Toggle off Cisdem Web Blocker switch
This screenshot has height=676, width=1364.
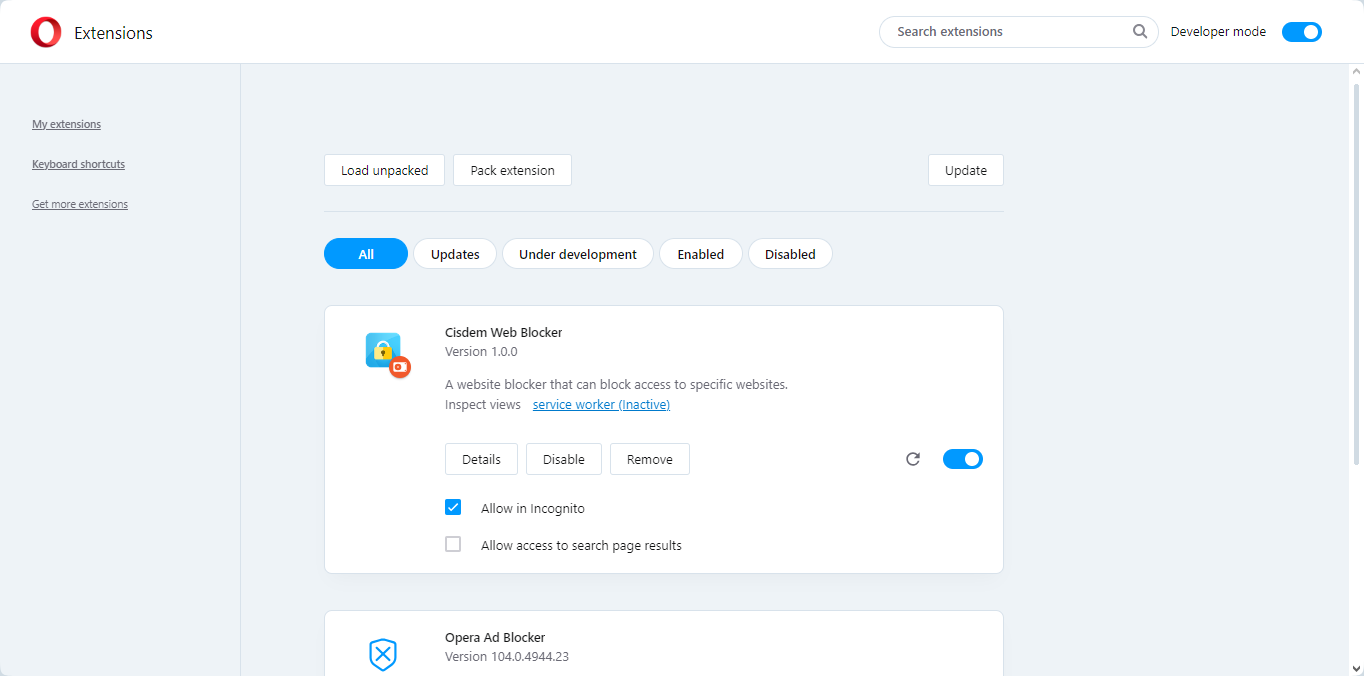tap(962, 459)
